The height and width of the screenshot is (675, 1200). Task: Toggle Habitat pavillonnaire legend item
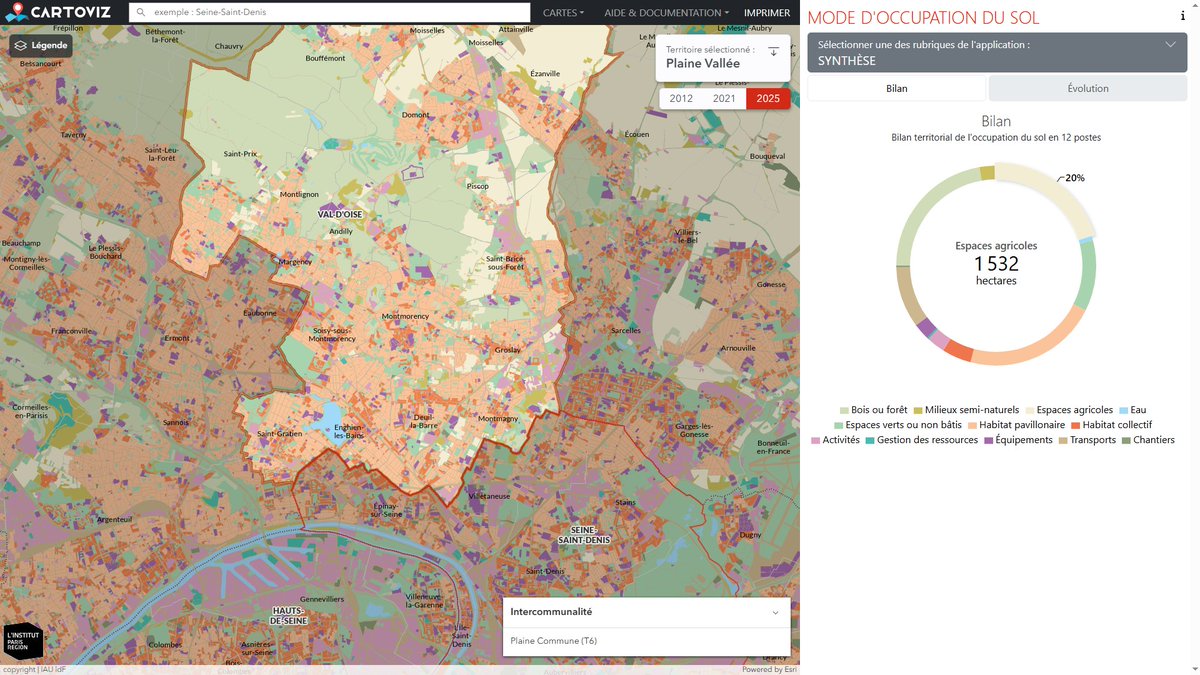tap(1016, 425)
